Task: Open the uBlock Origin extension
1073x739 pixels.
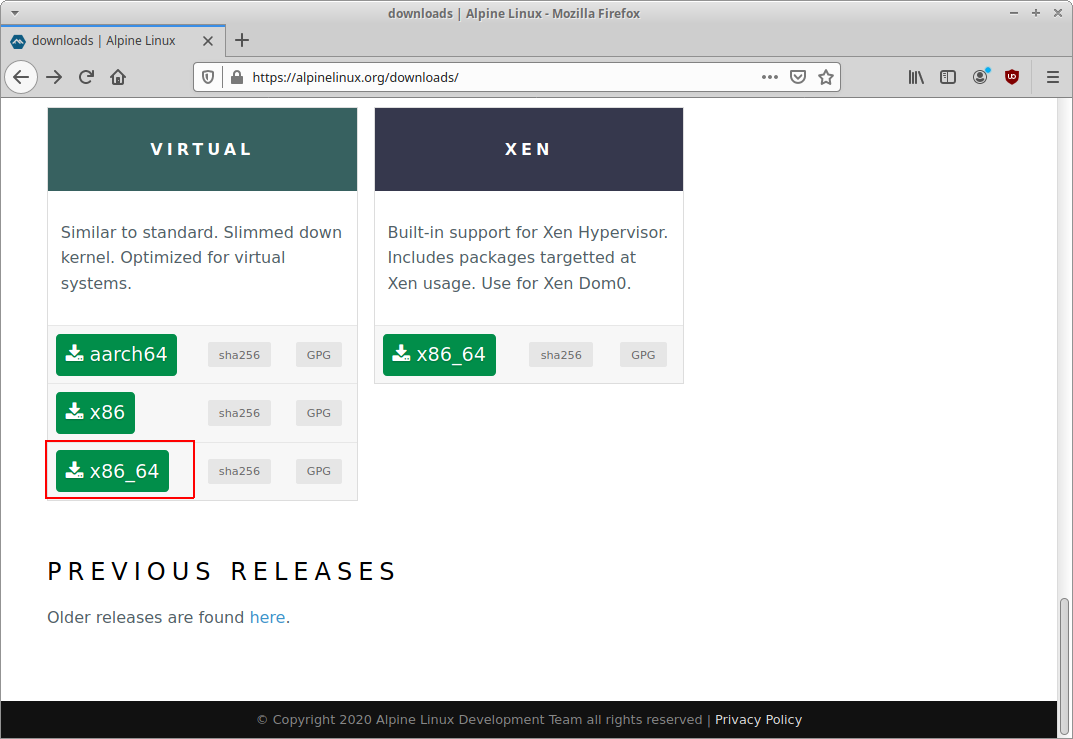Action: [1012, 77]
